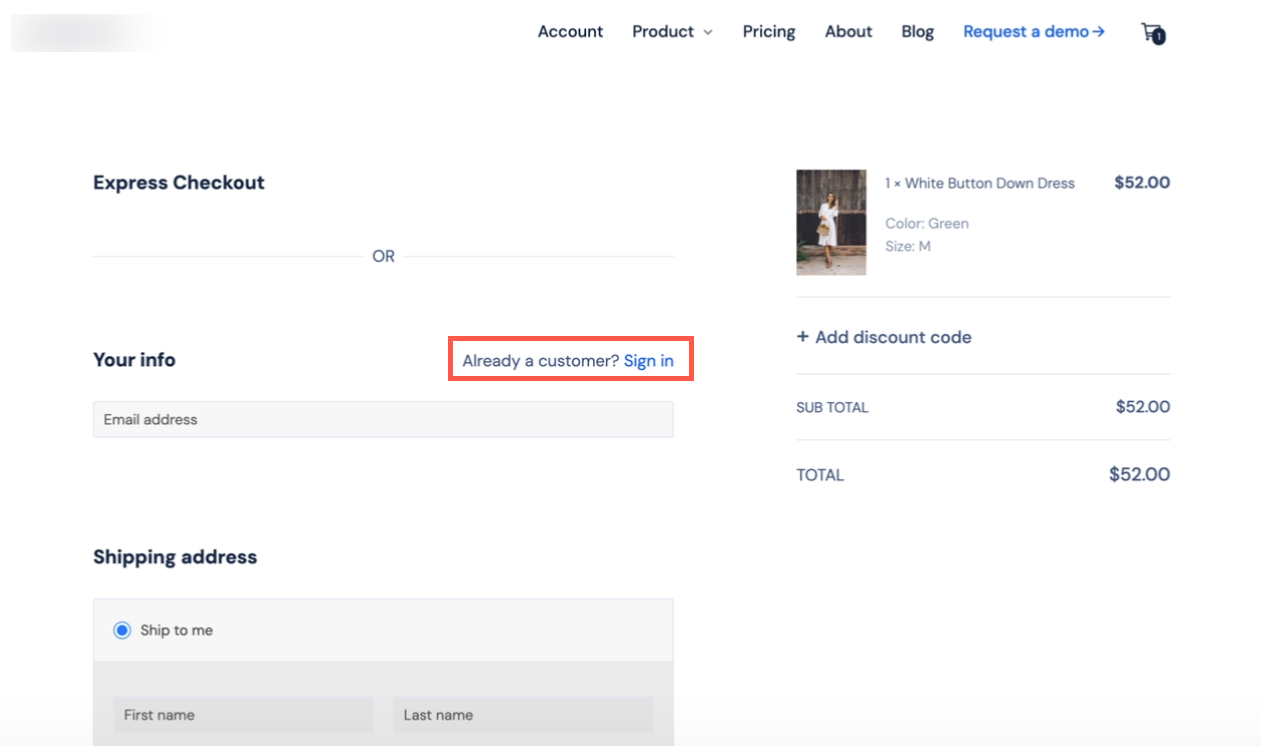The height and width of the screenshot is (746, 1261).
Task: Go to the Pricing page
Action: (769, 32)
